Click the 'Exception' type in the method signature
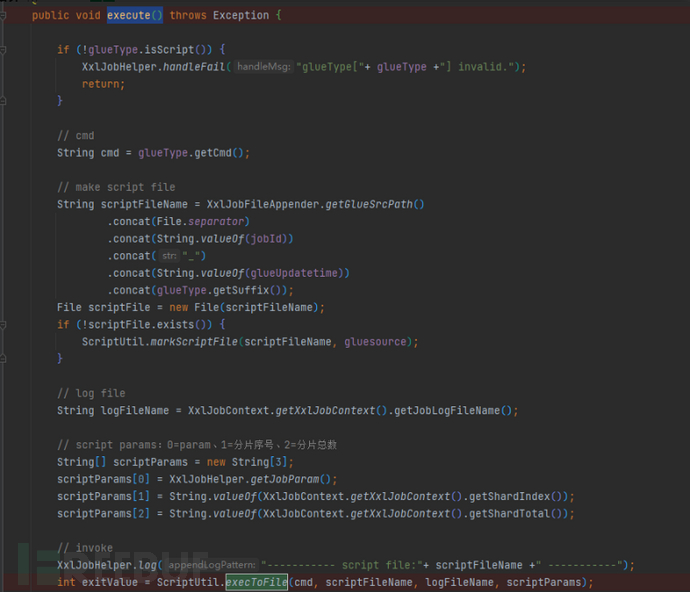The width and height of the screenshot is (690, 592). pyautogui.click(x=241, y=15)
